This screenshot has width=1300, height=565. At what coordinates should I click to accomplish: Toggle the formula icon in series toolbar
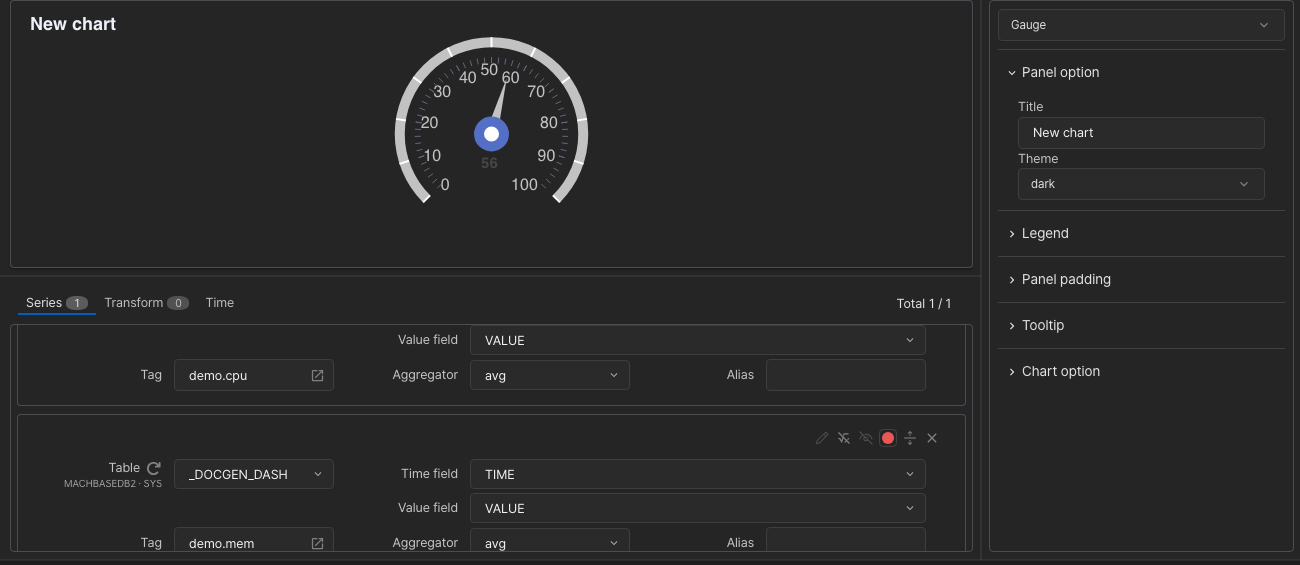tap(844, 438)
